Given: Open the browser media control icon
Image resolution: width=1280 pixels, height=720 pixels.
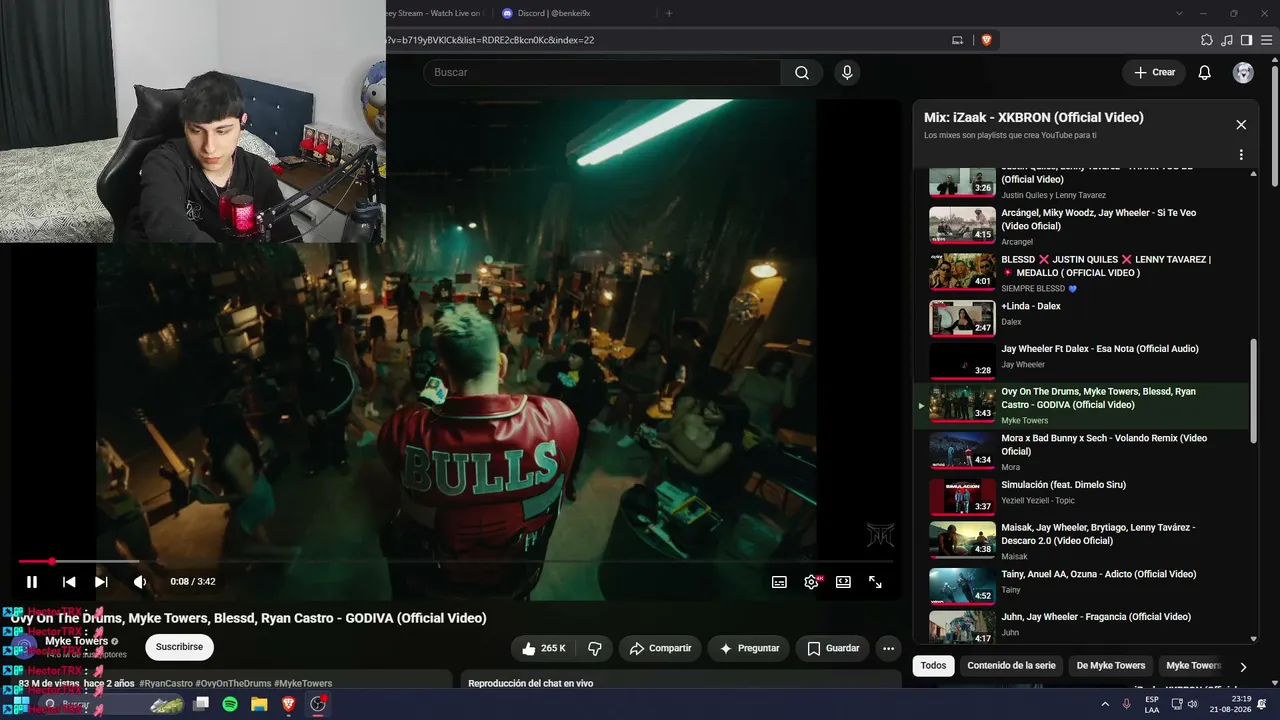Looking at the screenshot, I should click(x=1227, y=40).
